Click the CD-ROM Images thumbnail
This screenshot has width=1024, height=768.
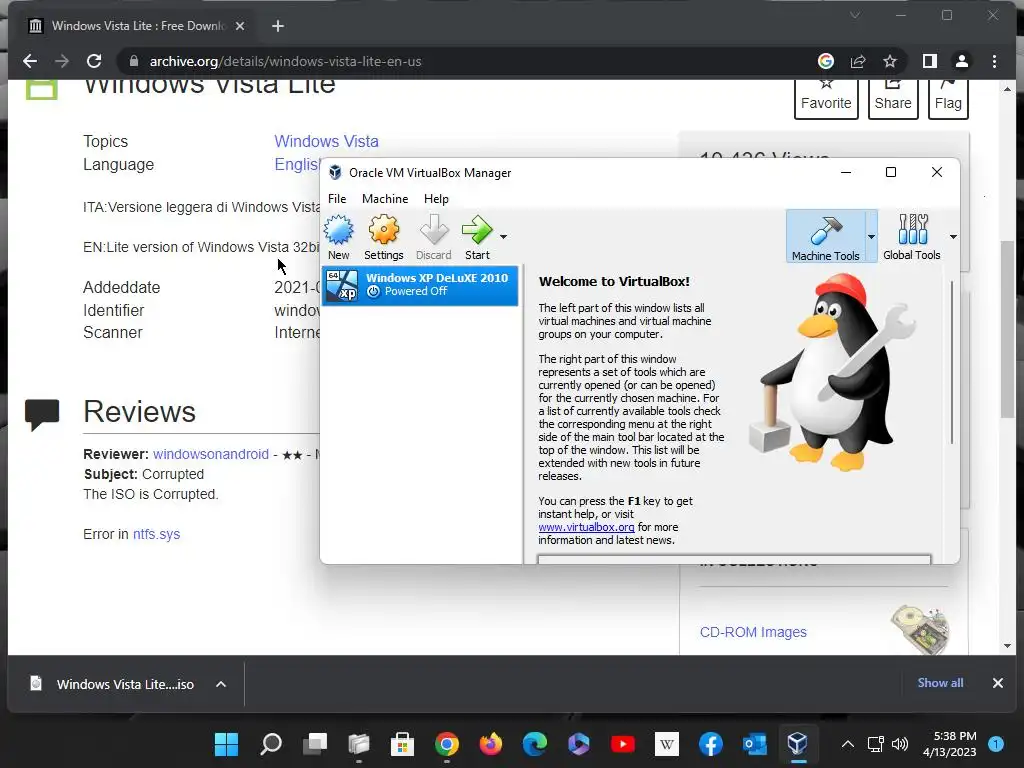coord(920,629)
